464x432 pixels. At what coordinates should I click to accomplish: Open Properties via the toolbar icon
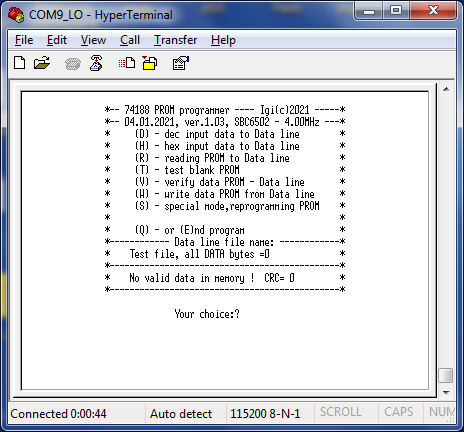(x=181, y=63)
